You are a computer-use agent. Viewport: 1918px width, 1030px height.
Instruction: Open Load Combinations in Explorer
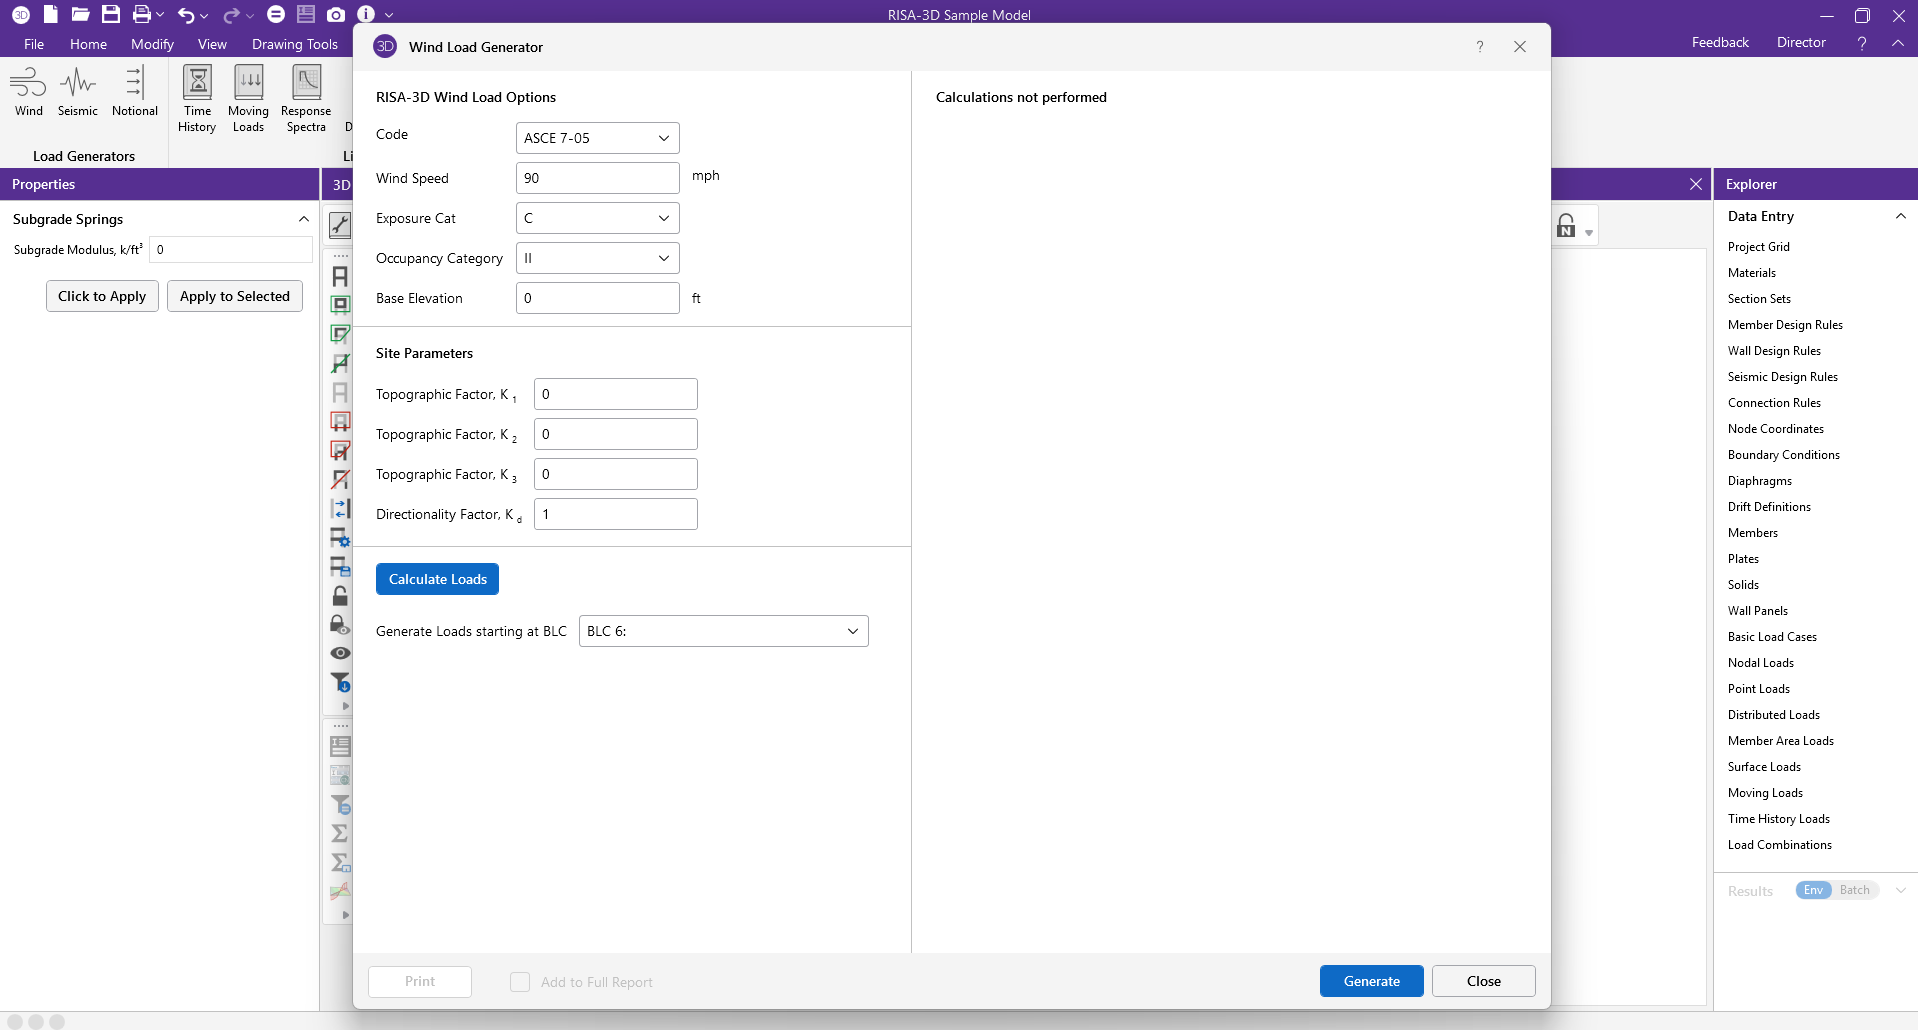1780,845
